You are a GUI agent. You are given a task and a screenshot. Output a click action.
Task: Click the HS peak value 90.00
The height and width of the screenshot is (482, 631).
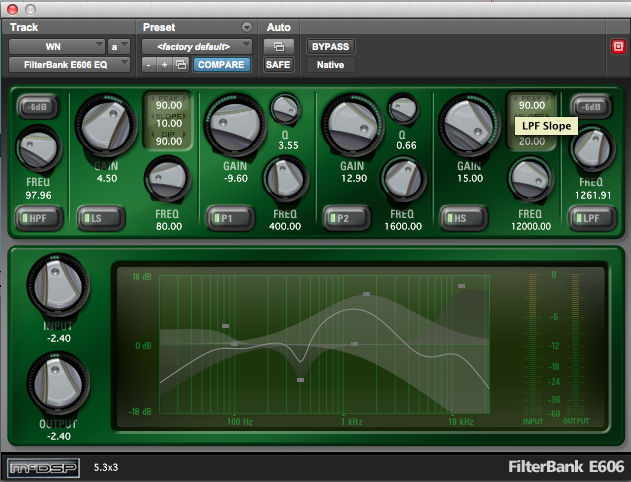tap(532, 105)
